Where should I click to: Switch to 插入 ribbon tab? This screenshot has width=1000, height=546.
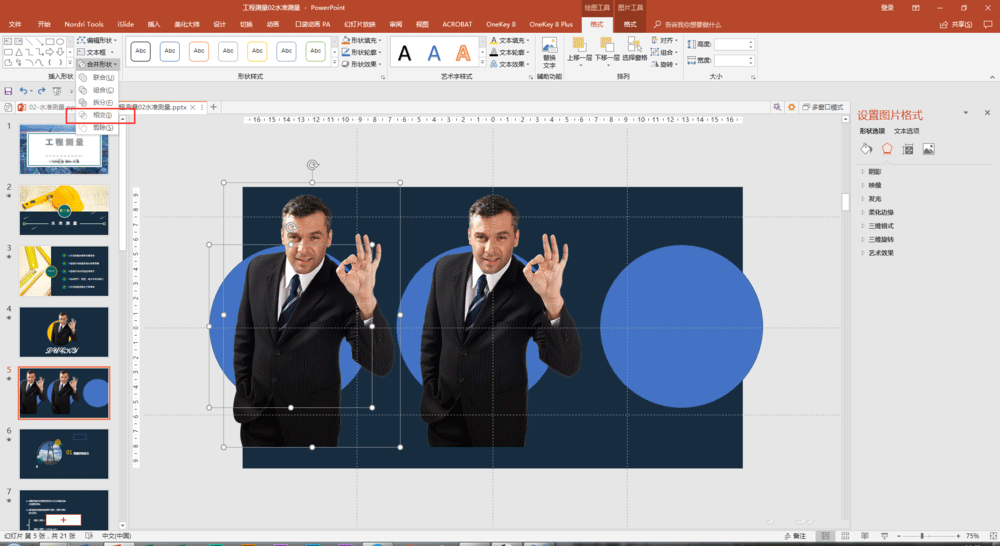click(154, 24)
